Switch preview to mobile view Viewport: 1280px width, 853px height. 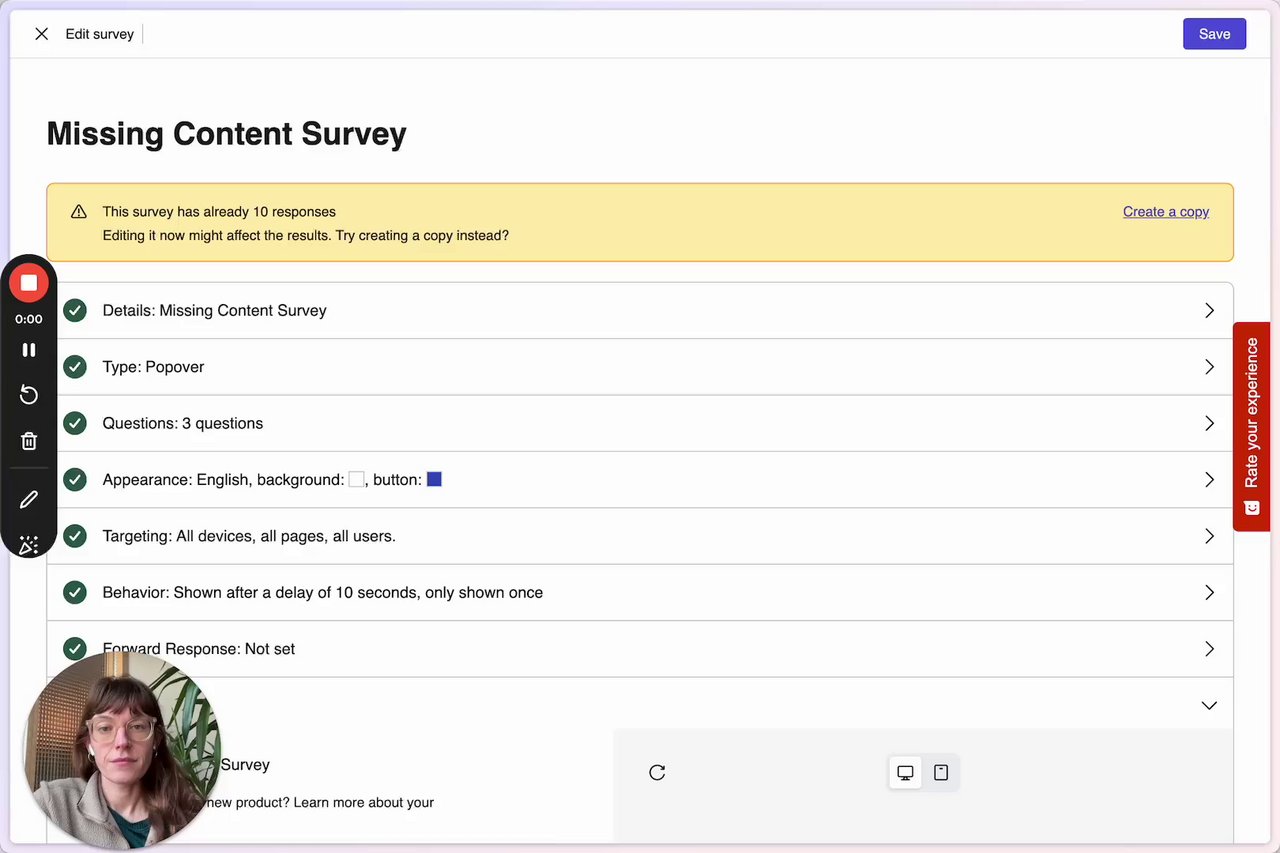coord(941,772)
